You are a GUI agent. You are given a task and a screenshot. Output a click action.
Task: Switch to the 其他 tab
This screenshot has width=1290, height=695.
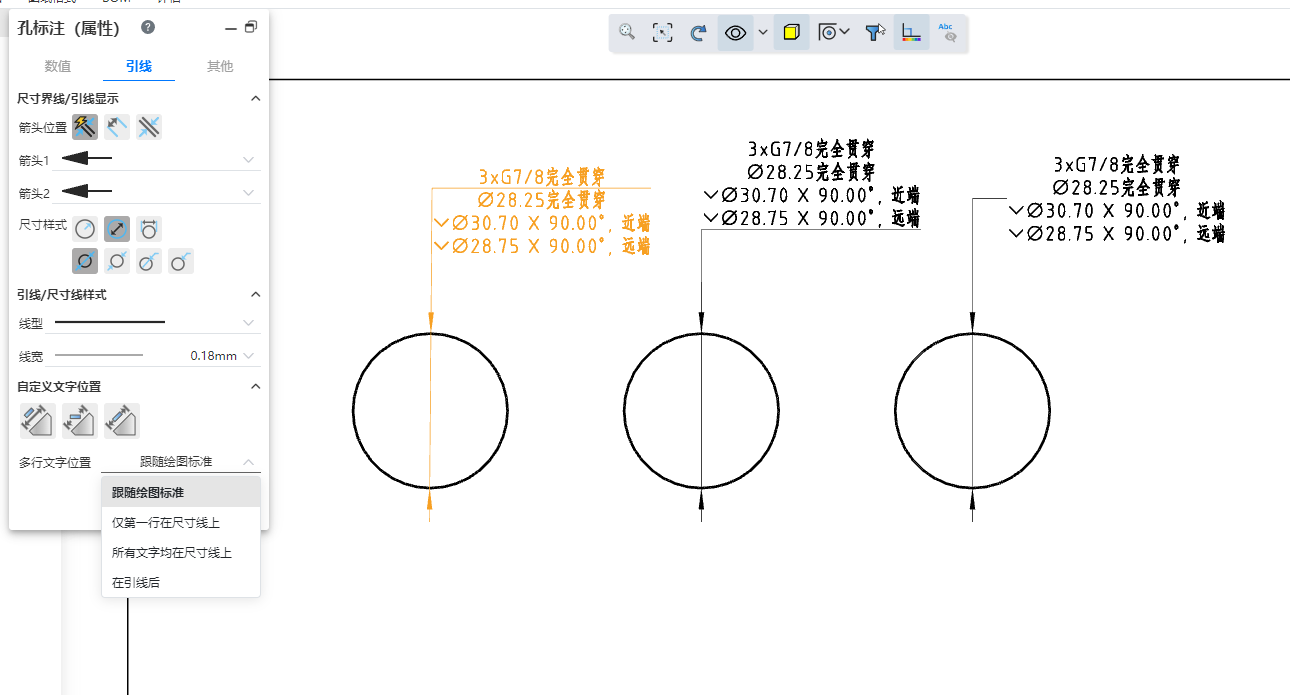[220, 66]
